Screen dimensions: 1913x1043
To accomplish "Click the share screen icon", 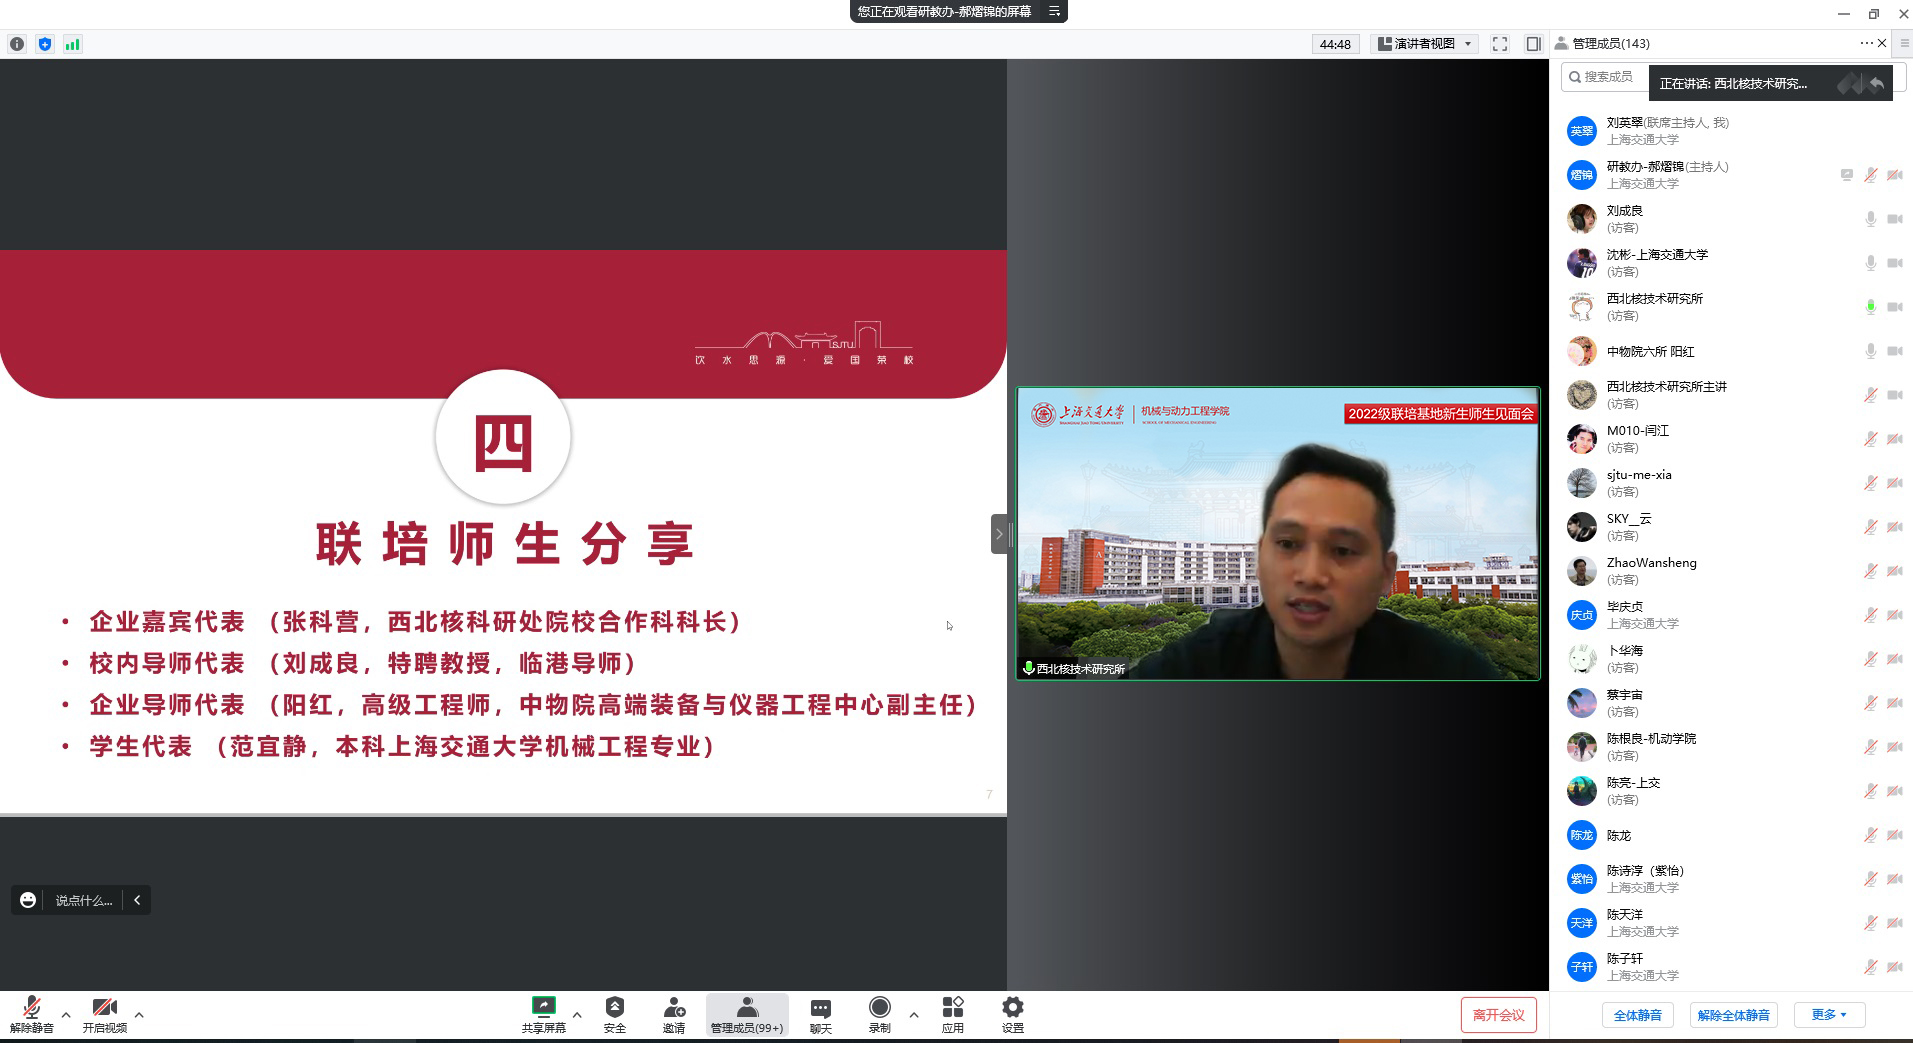I will pyautogui.click(x=543, y=1007).
